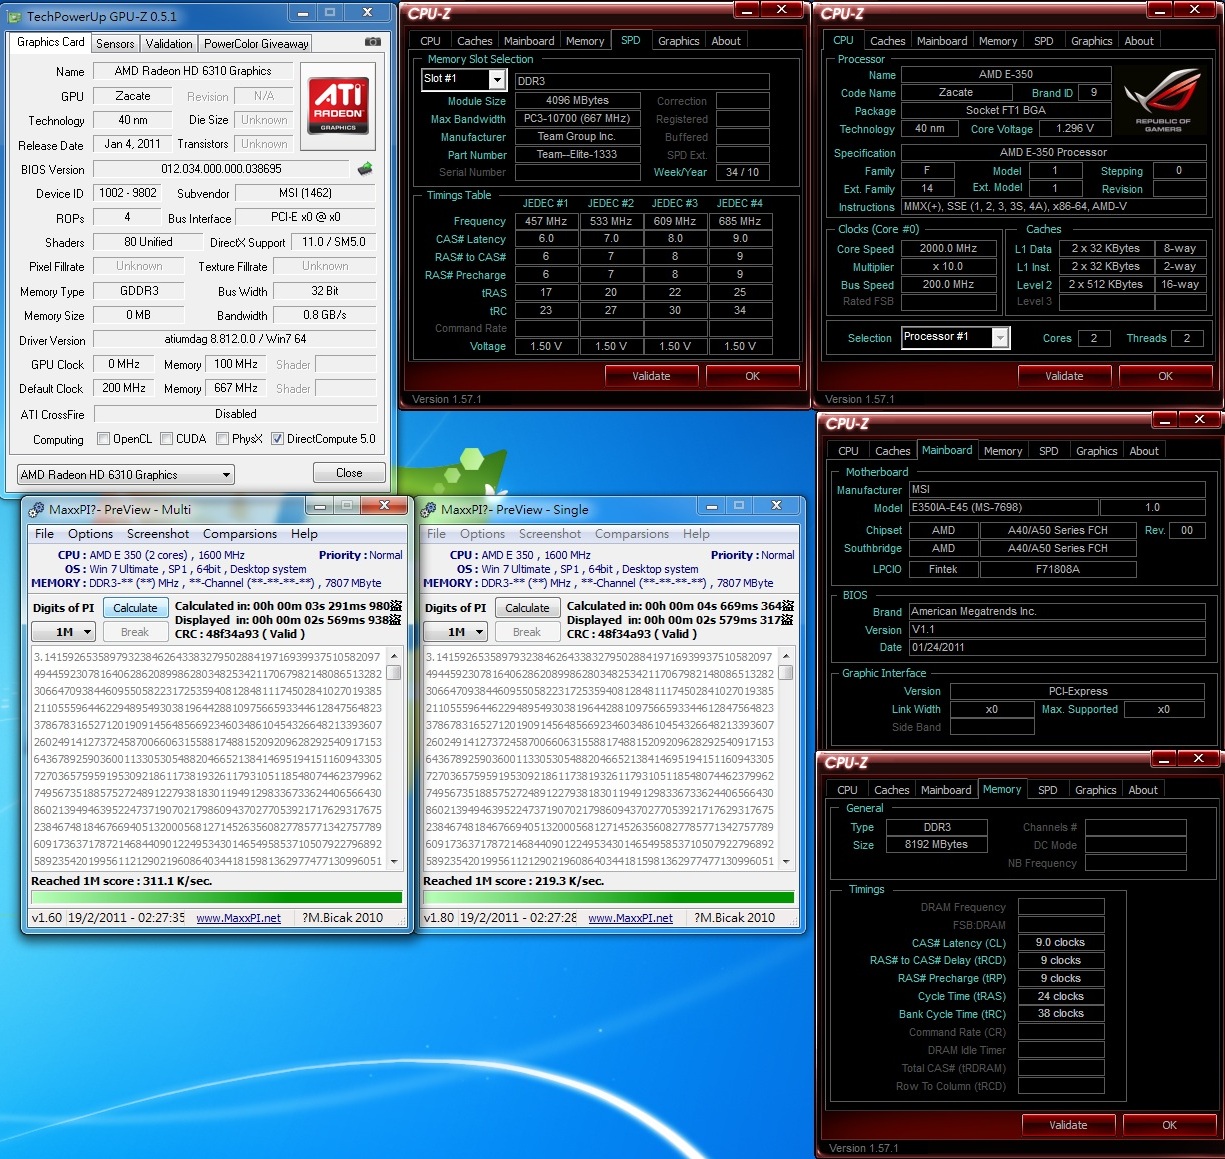Open the File menu in MaxxPI Single

click(437, 534)
